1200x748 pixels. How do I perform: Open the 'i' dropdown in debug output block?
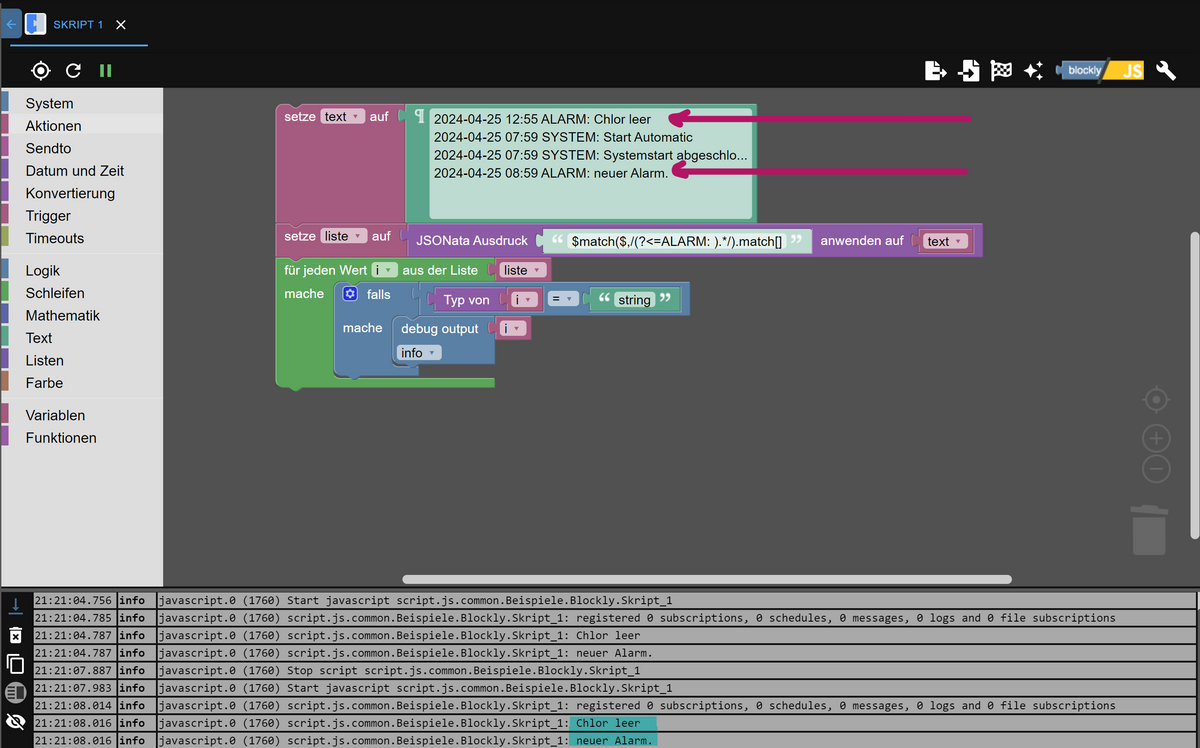coord(513,328)
